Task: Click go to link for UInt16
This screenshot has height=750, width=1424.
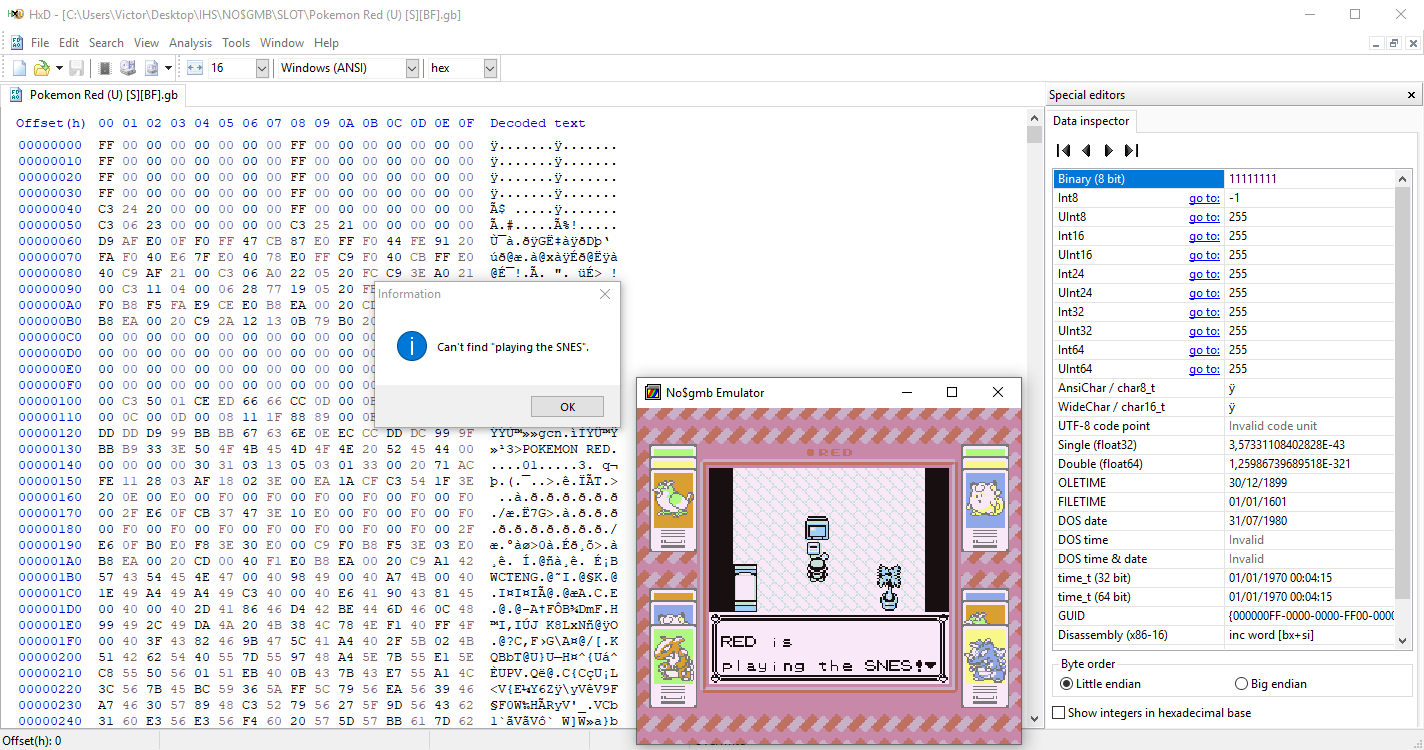Action: tap(1204, 255)
